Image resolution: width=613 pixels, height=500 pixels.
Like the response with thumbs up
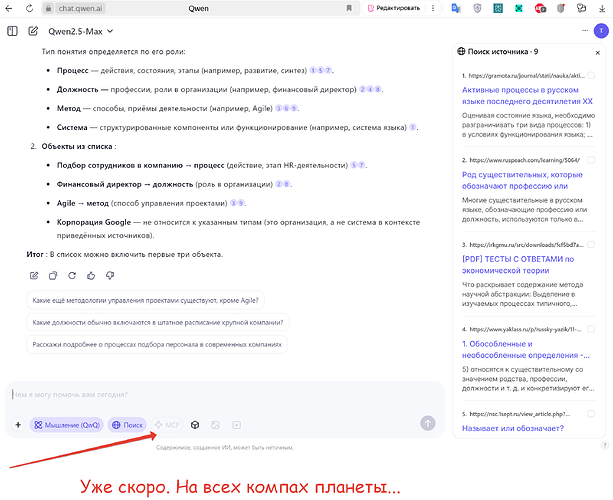[91, 276]
